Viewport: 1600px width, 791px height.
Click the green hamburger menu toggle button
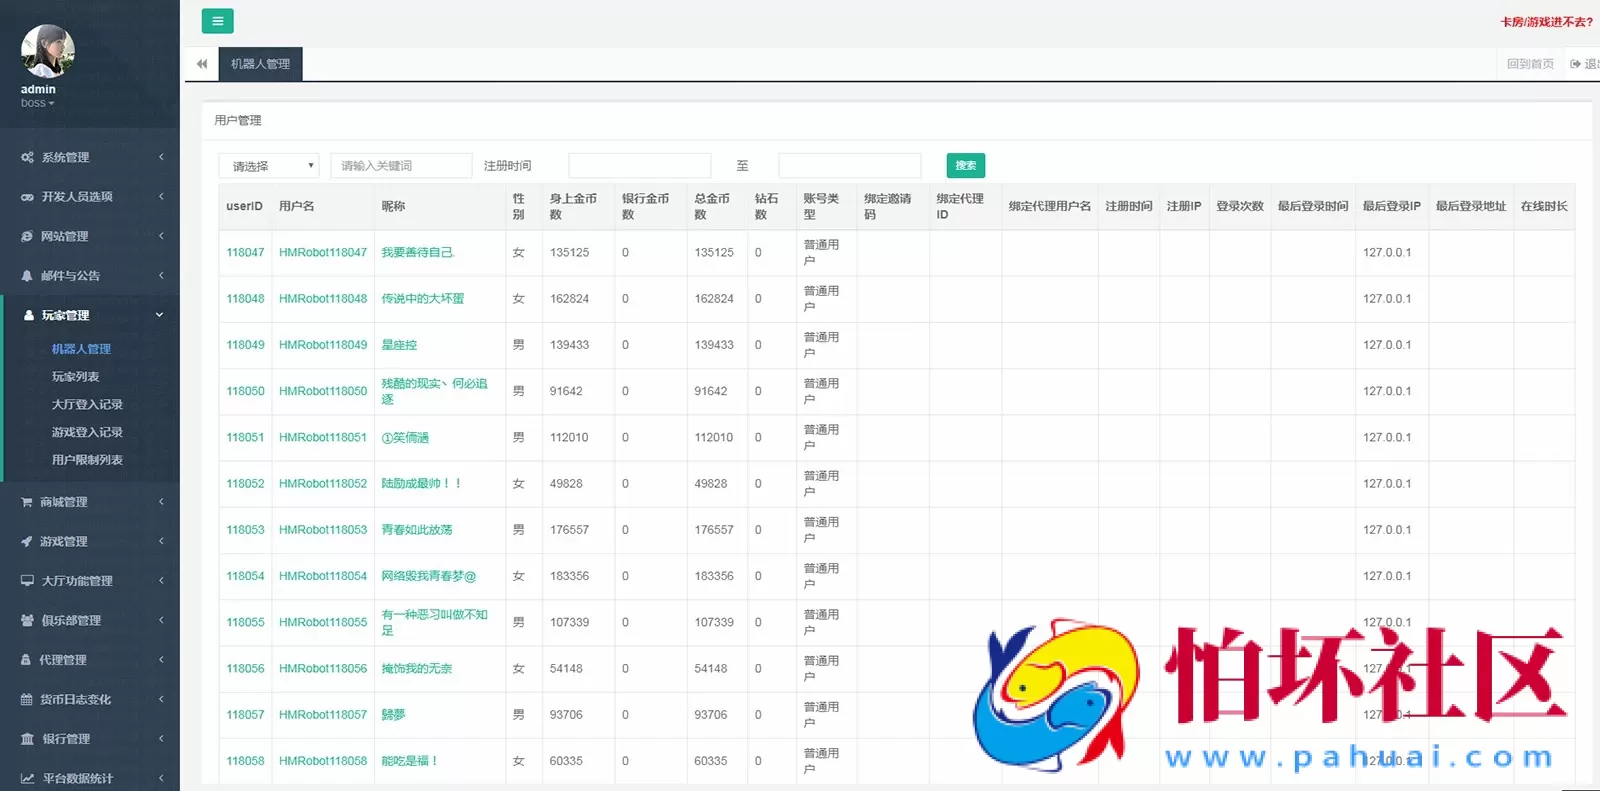point(217,21)
